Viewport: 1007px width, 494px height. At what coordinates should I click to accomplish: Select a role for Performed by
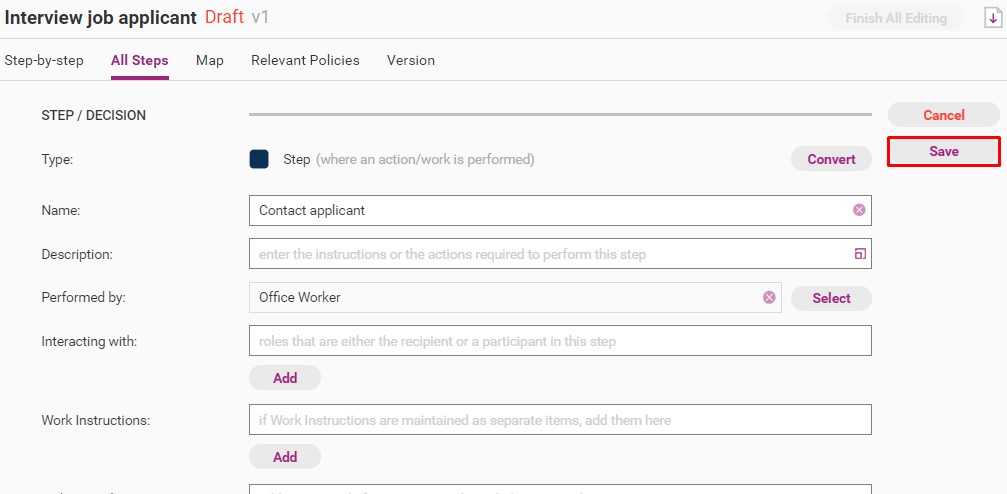coord(831,298)
